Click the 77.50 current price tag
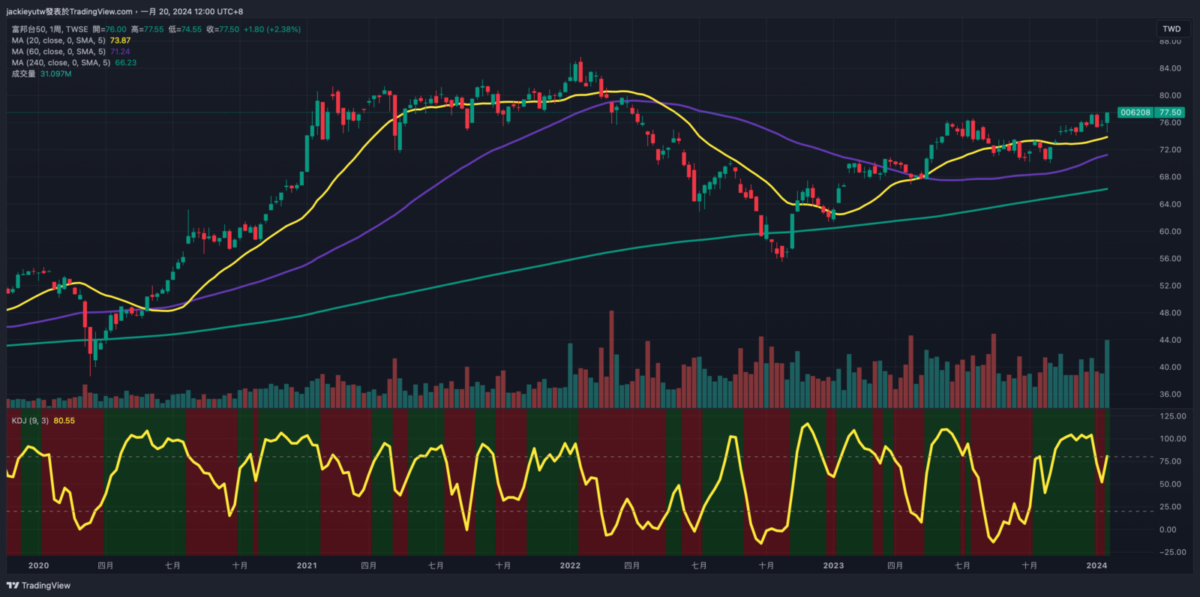This screenshot has height=597, width=1200. [x=1171, y=113]
